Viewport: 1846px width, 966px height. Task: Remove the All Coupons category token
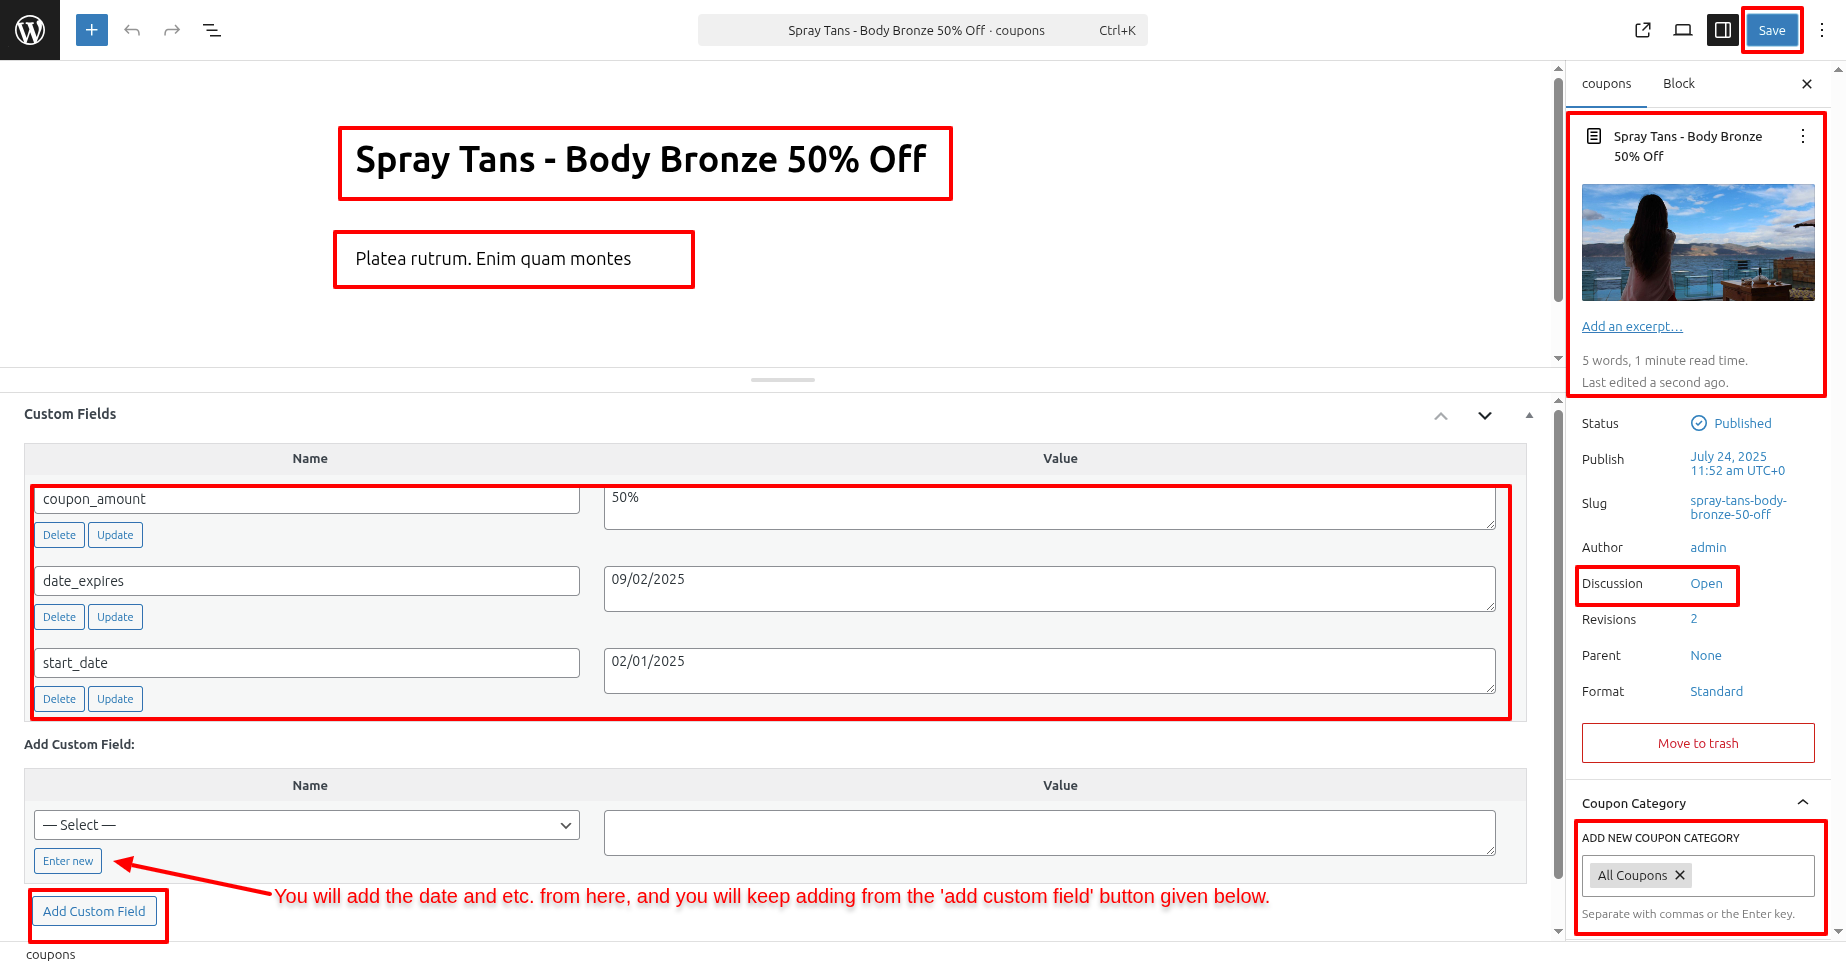[x=1681, y=875]
